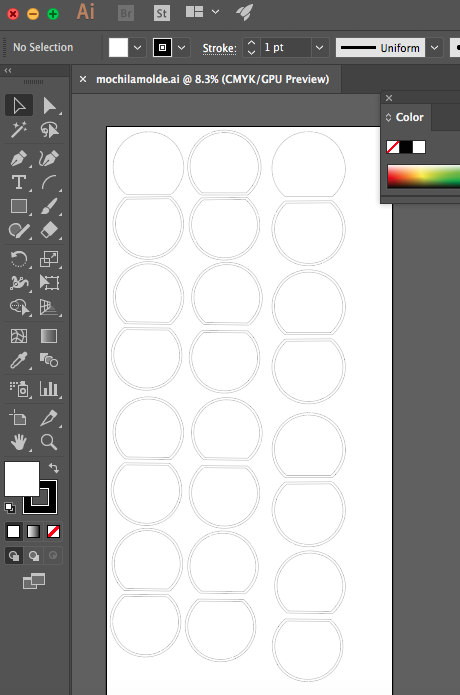Close the Color panel

[x=389, y=98]
